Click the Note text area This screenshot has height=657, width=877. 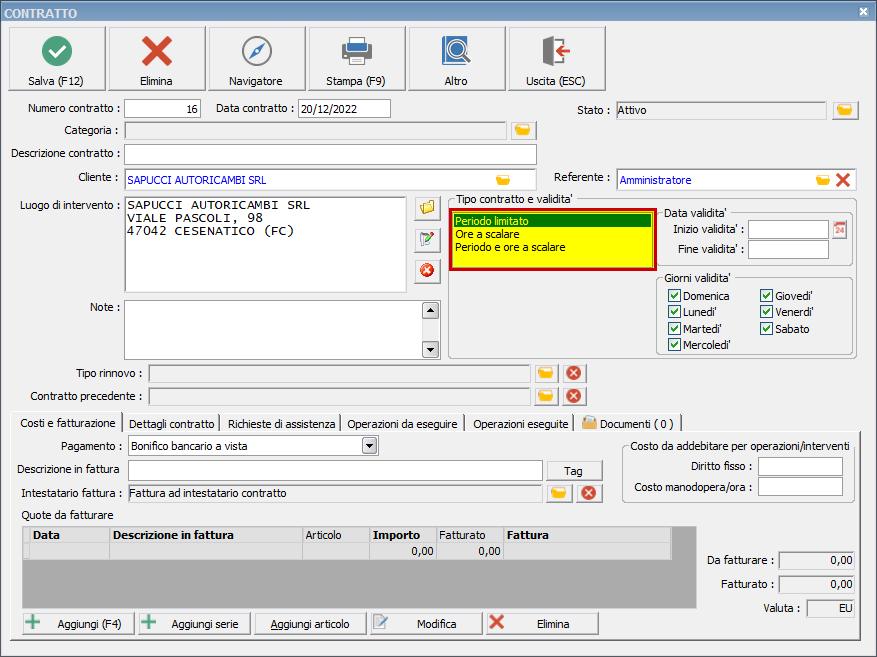pos(274,330)
